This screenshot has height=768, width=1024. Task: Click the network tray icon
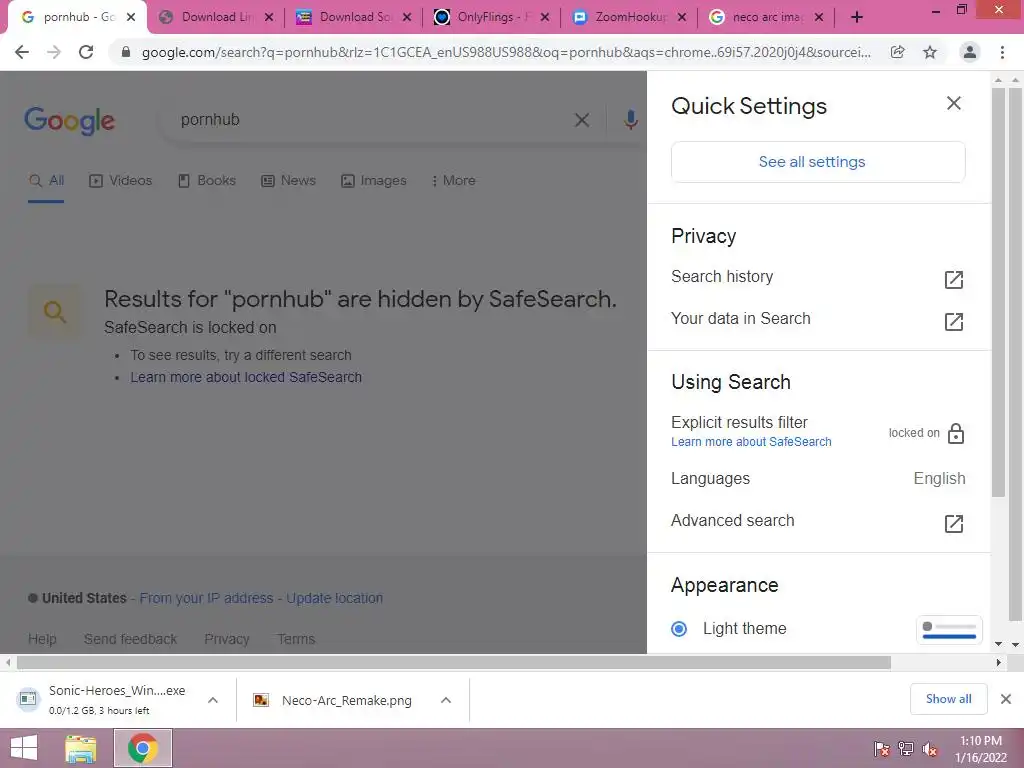(906, 749)
